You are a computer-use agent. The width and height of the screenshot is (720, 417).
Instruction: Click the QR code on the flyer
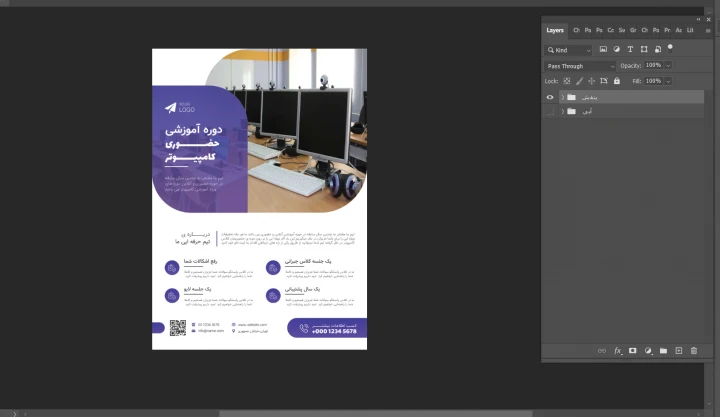click(178, 328)
